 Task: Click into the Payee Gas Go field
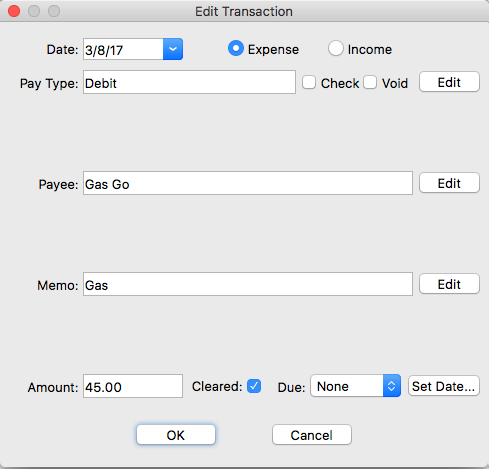pyautogui.click(x=248, y=183)
